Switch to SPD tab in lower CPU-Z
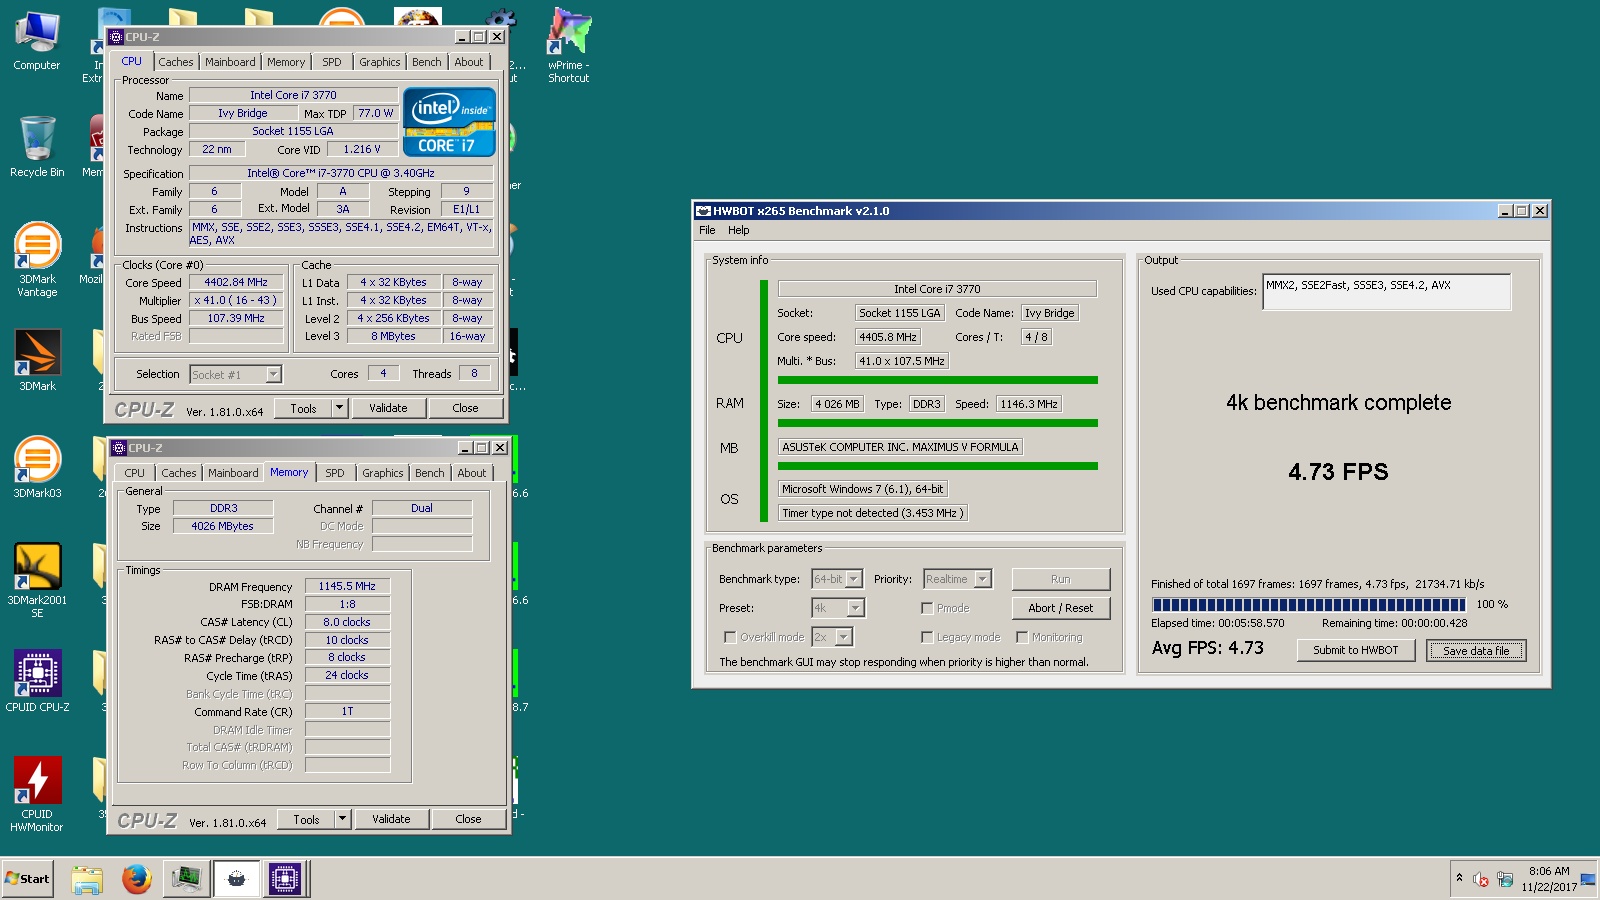The height and width of the screenshot is (900, 1600). click(335, 473)
